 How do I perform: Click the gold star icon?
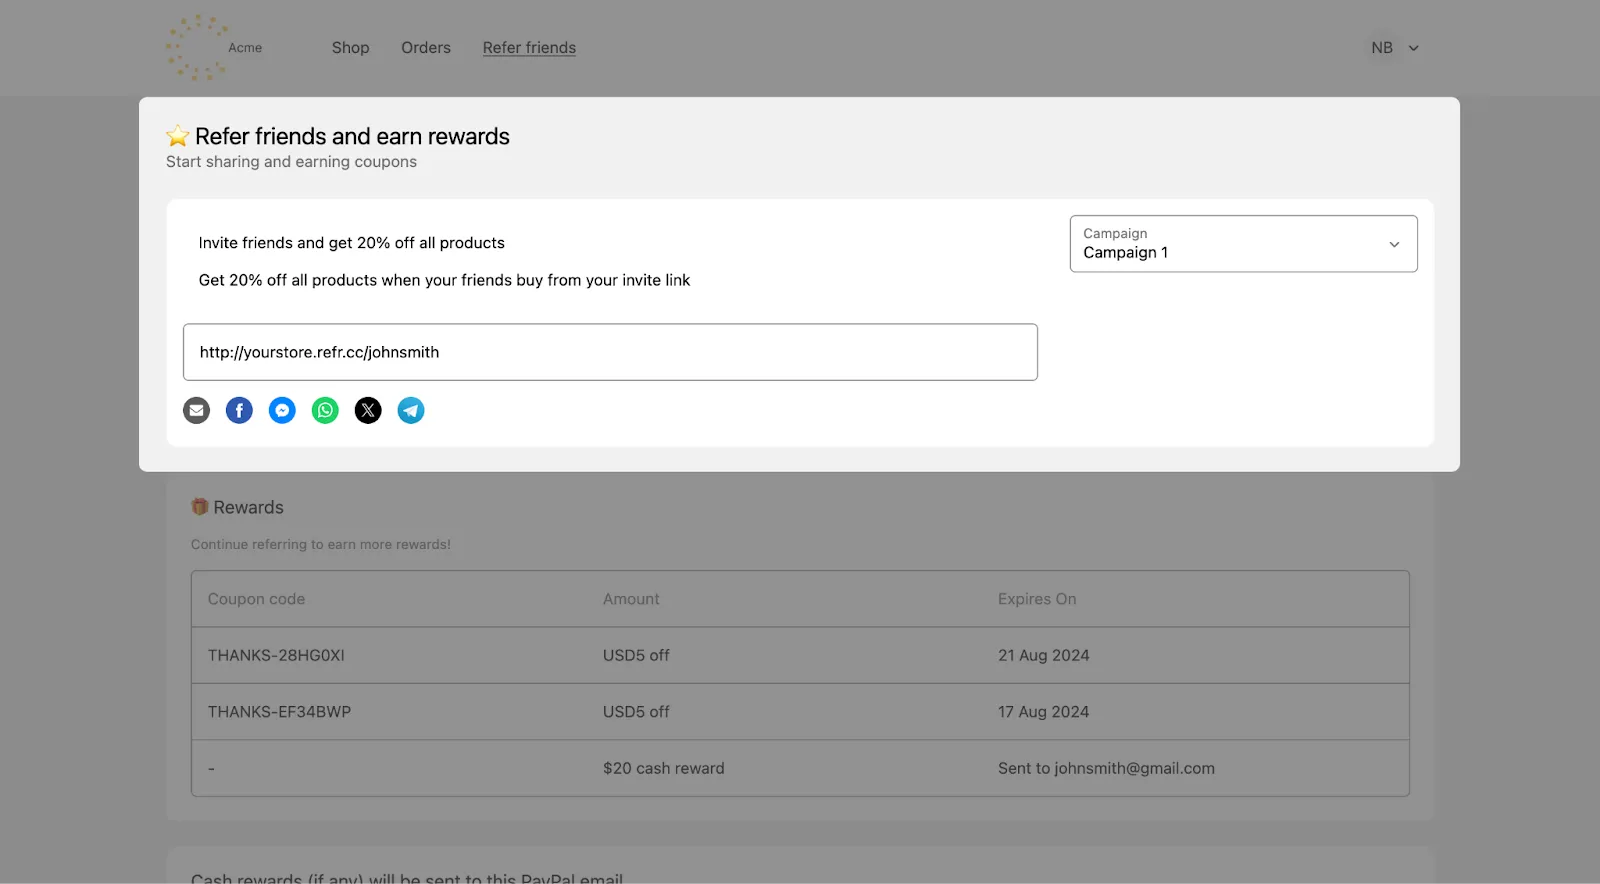click(178, 136)
